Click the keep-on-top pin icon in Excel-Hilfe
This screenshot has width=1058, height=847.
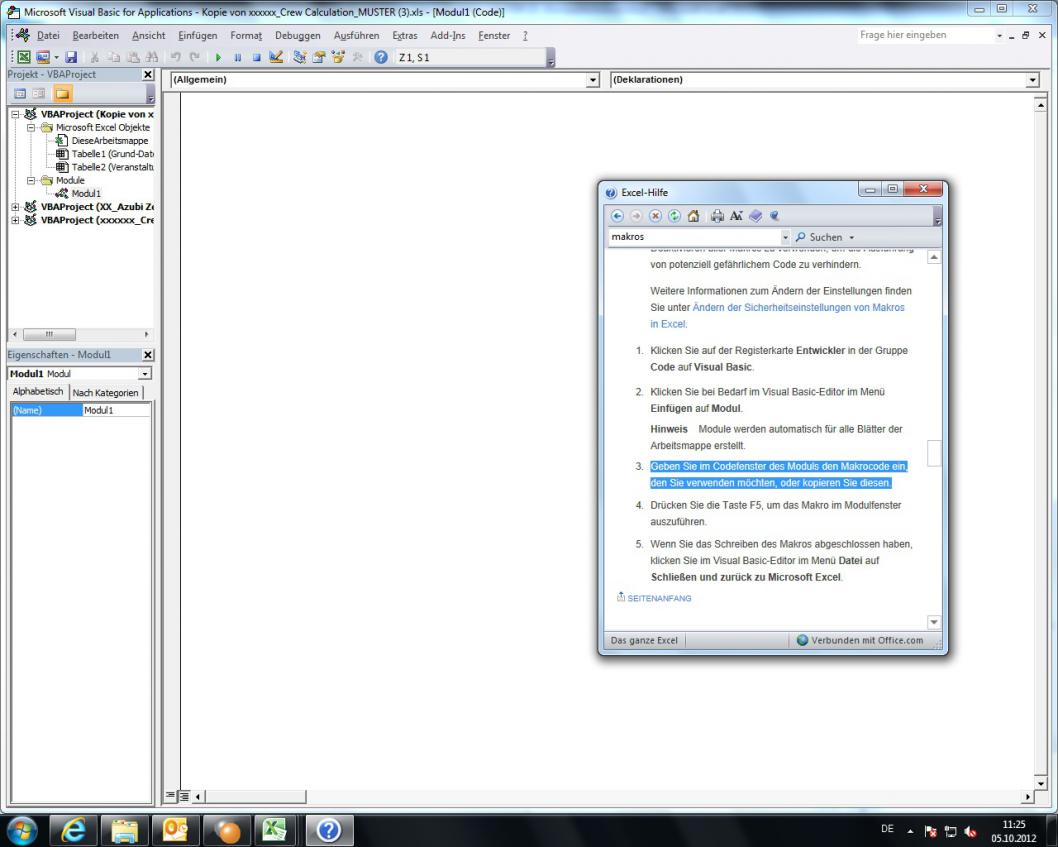pos(774,216)
